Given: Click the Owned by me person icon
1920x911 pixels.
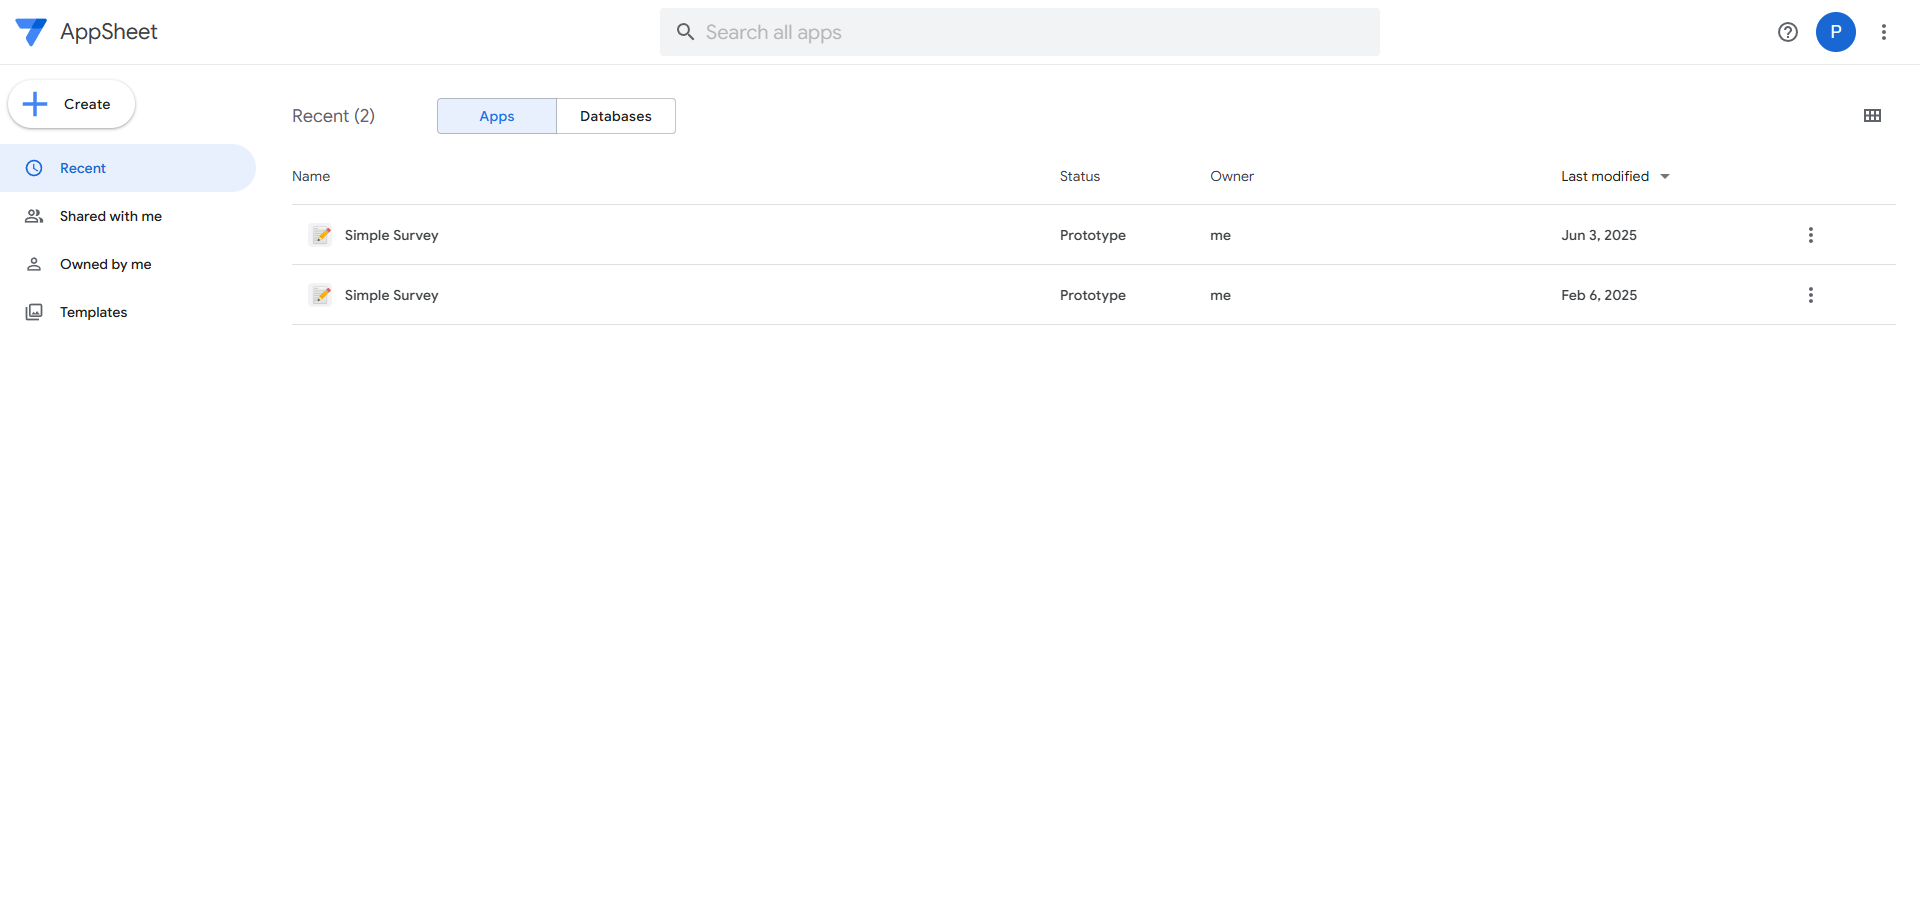Looking at the screenshot, I should pyautogui.click(x=34, y=264).
